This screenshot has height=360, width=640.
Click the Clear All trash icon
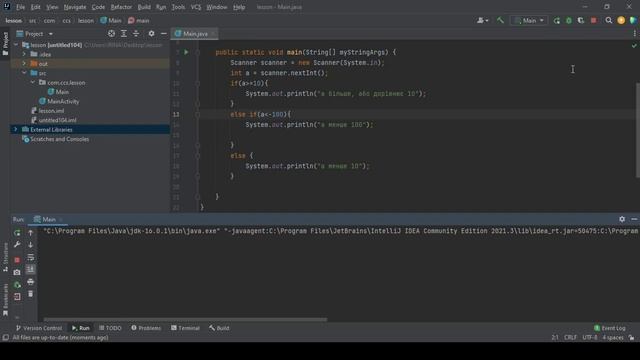pos(31,294)
